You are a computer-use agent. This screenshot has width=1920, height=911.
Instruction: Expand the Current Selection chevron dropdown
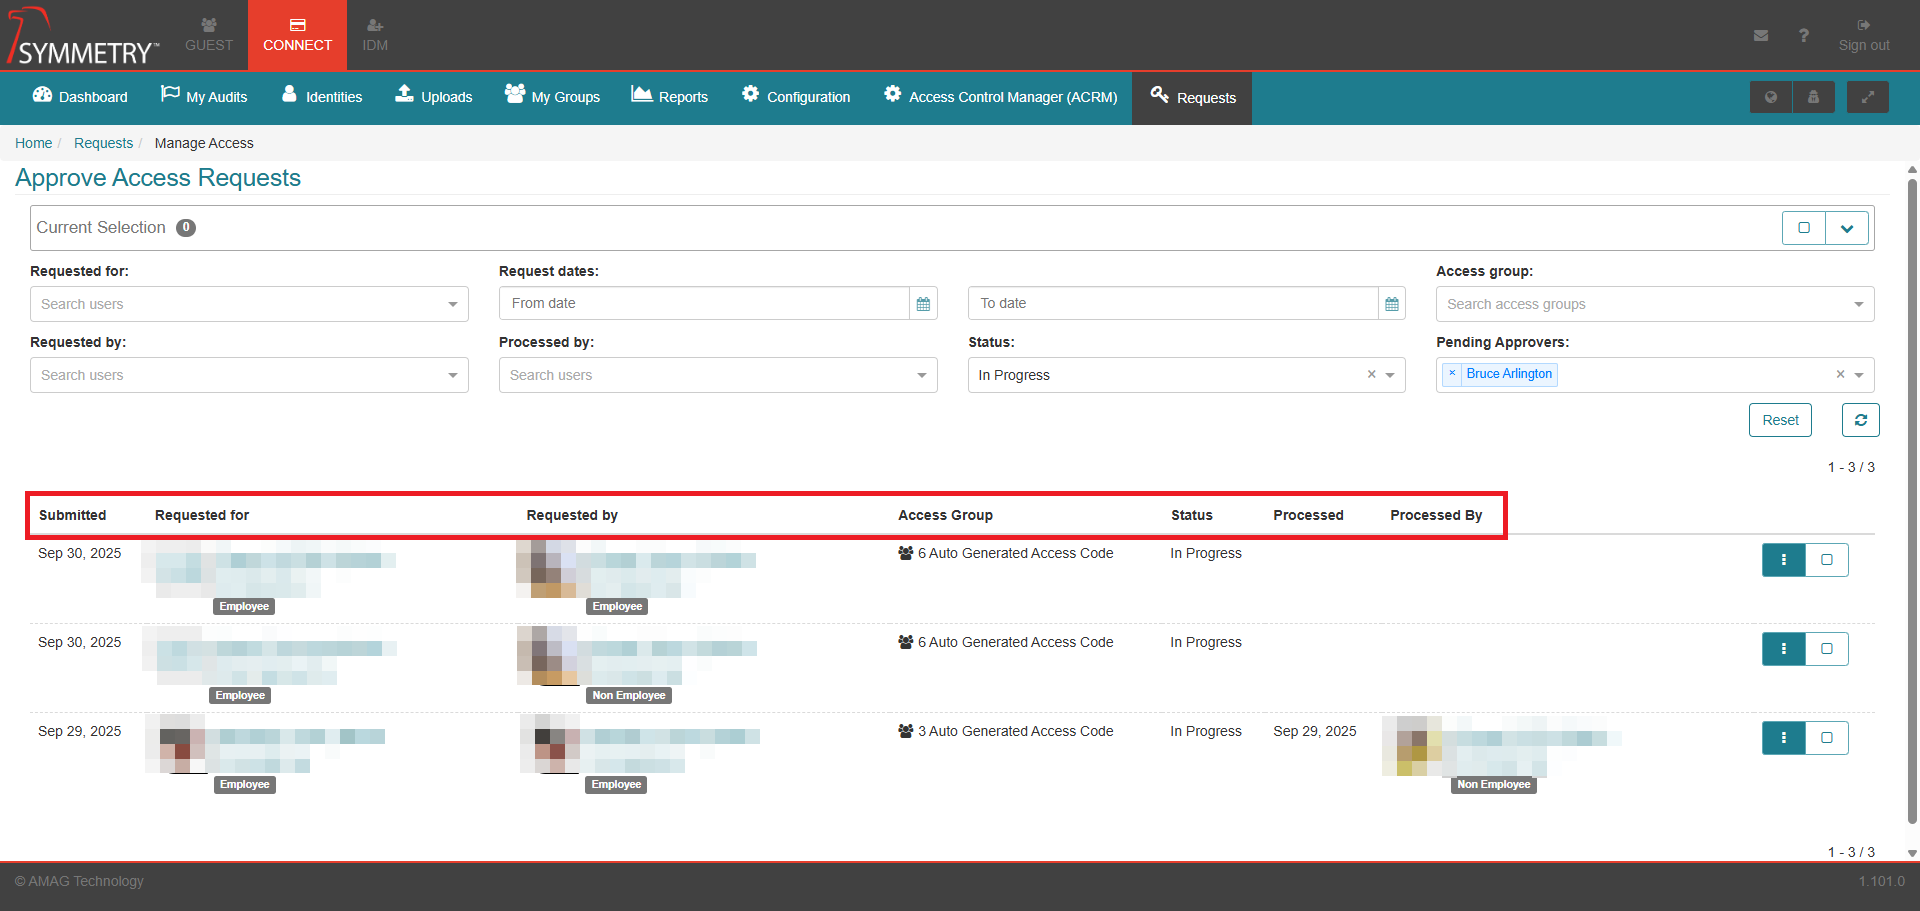pyautogui.click(x=1847, y=228)
